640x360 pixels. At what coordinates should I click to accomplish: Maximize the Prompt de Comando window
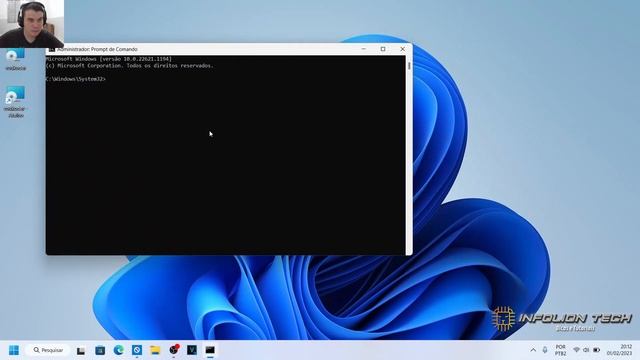[x=383, y=49]
